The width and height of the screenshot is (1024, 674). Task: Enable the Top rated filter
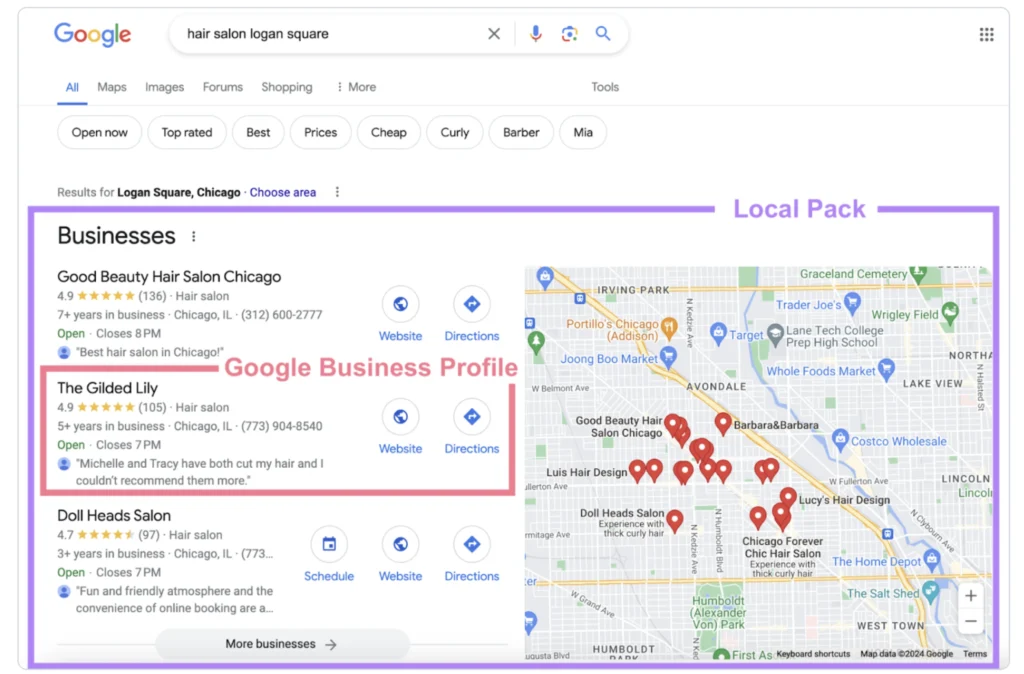(186, 131)
